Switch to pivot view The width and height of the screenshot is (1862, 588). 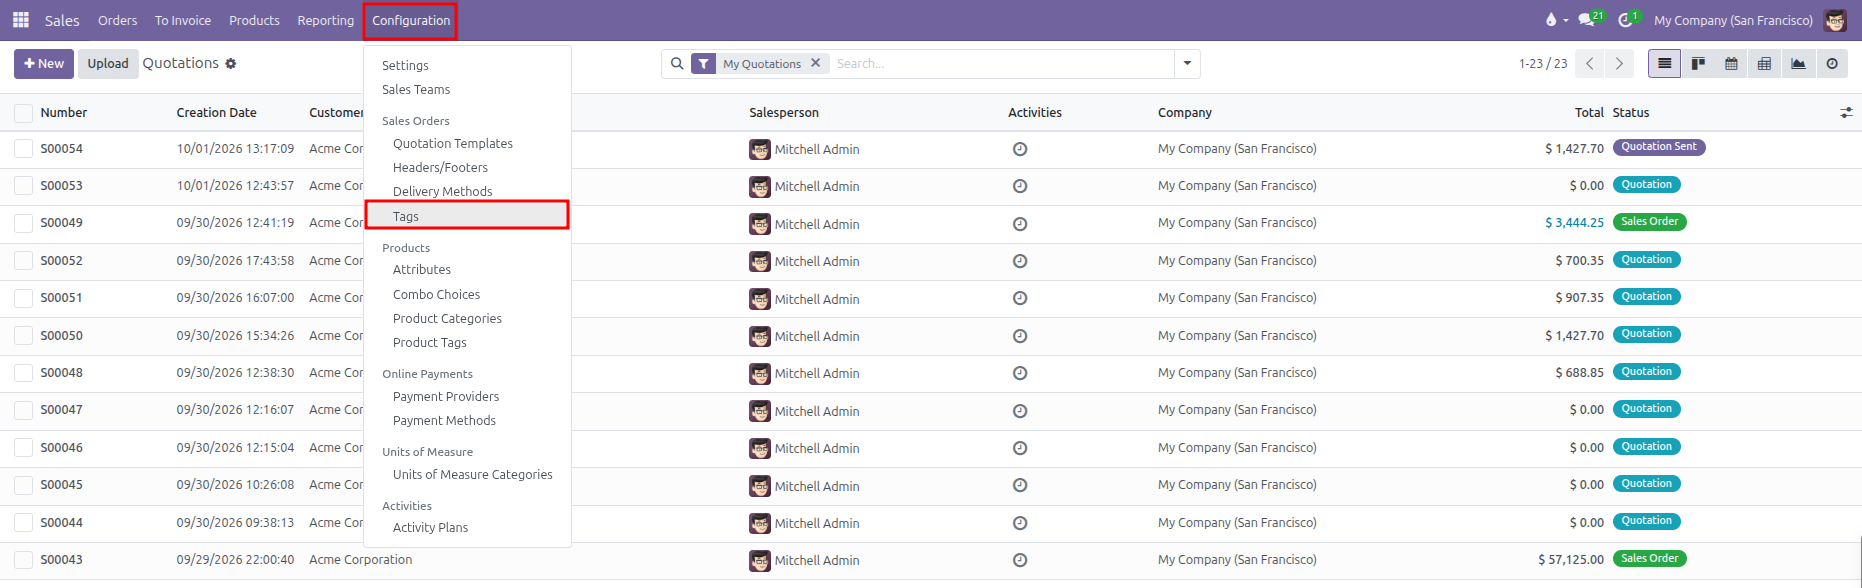(x=1764, y=63)
